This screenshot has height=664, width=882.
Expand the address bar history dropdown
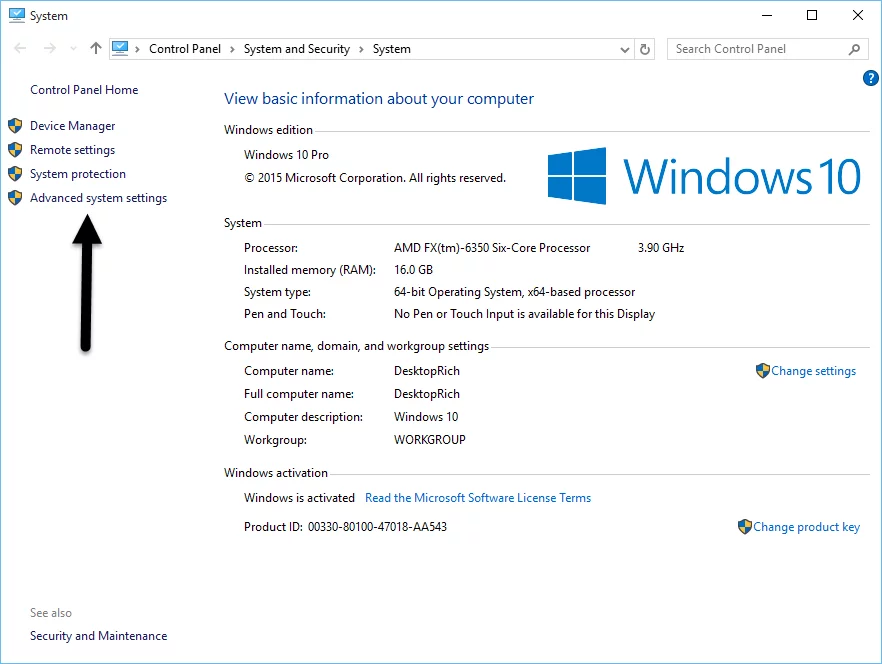click(x=624, y=49)
